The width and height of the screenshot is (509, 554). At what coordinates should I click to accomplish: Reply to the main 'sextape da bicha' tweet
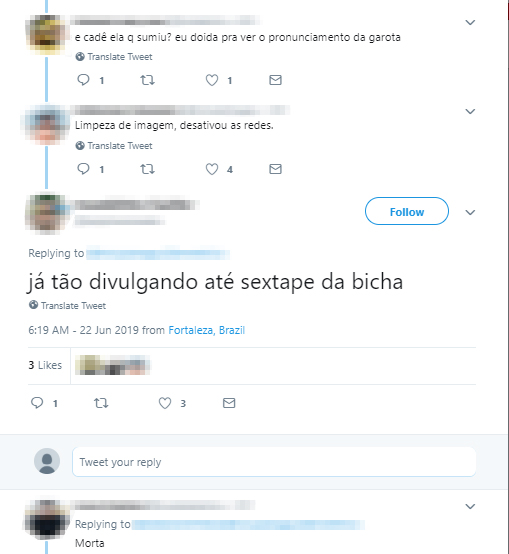[x=37, y=403]
